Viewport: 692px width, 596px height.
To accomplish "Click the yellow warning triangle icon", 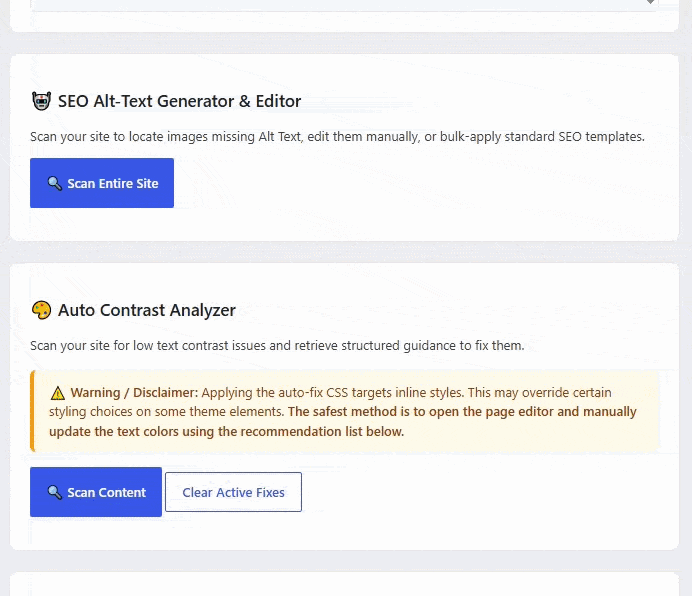I will pyautogui.click(x=57, y=392).
